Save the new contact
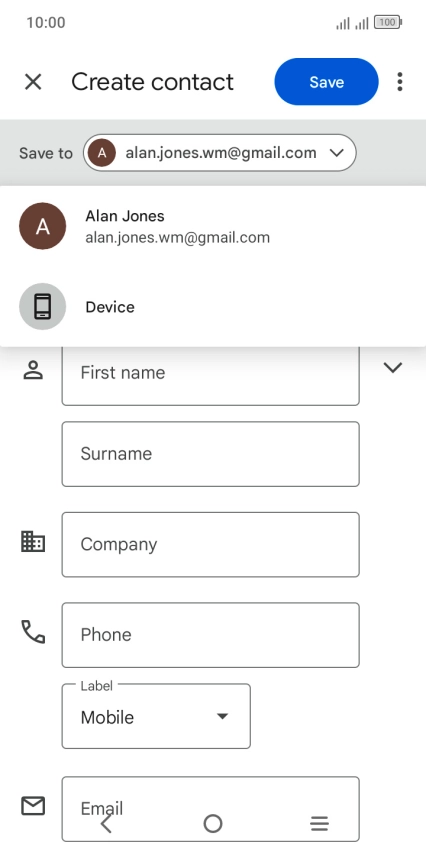 pos(327,82)
